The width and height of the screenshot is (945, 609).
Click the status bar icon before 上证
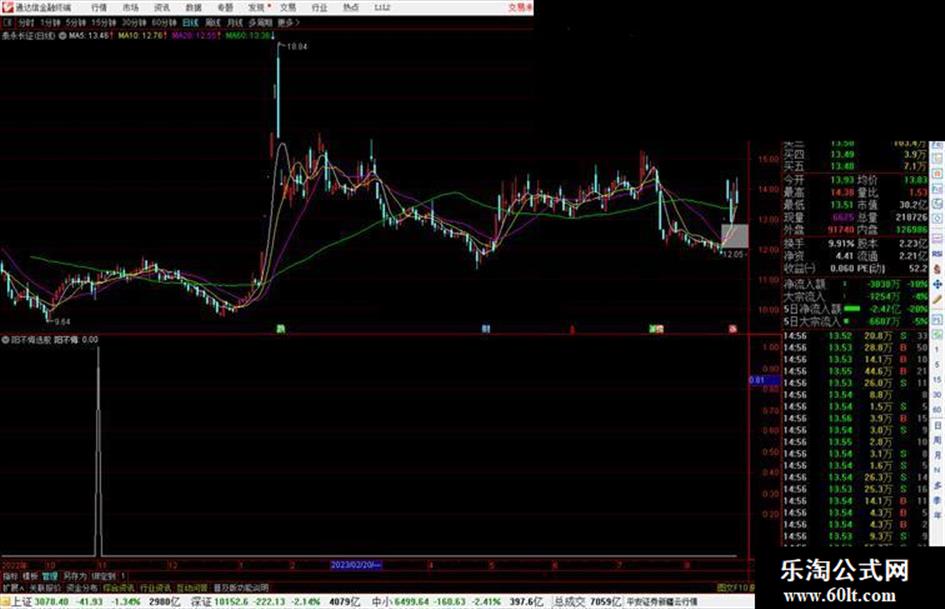click(x=5, y=602)
